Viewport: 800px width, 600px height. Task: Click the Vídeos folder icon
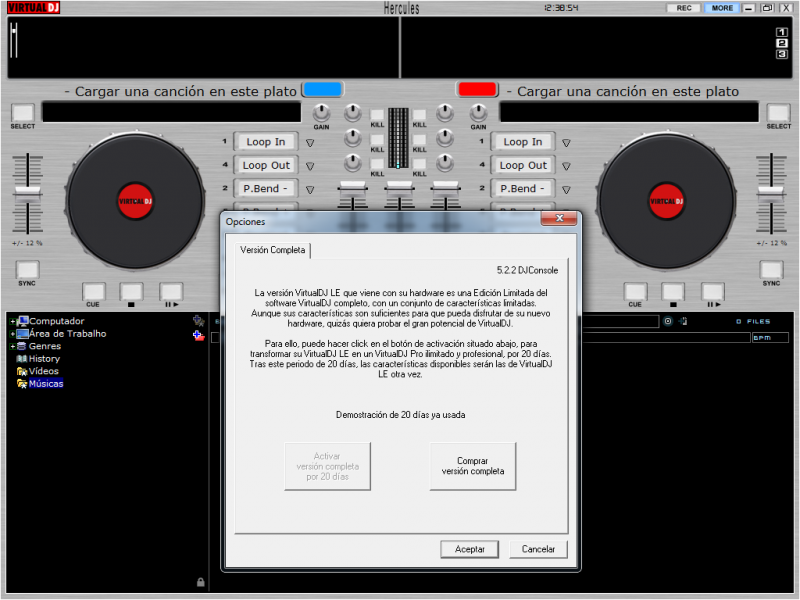pyautogui.click(x=22, y=371)
